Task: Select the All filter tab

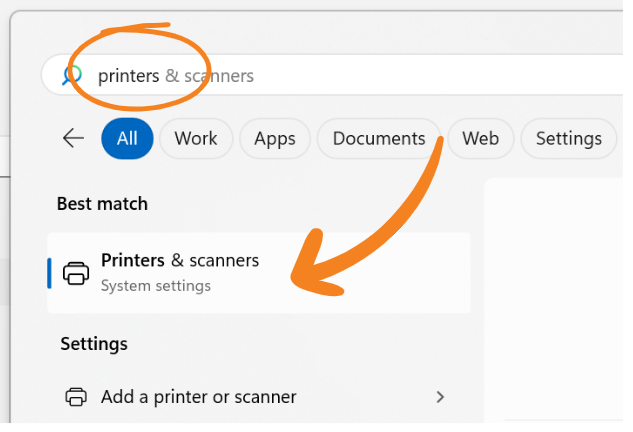Action: pos(127,138)
